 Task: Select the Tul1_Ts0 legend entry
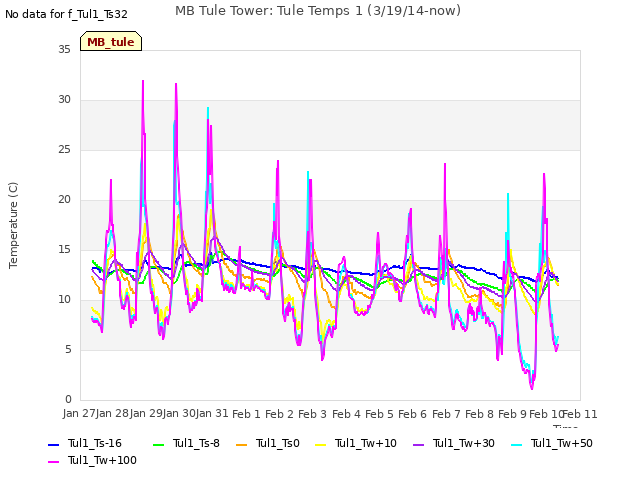(268, 443)
